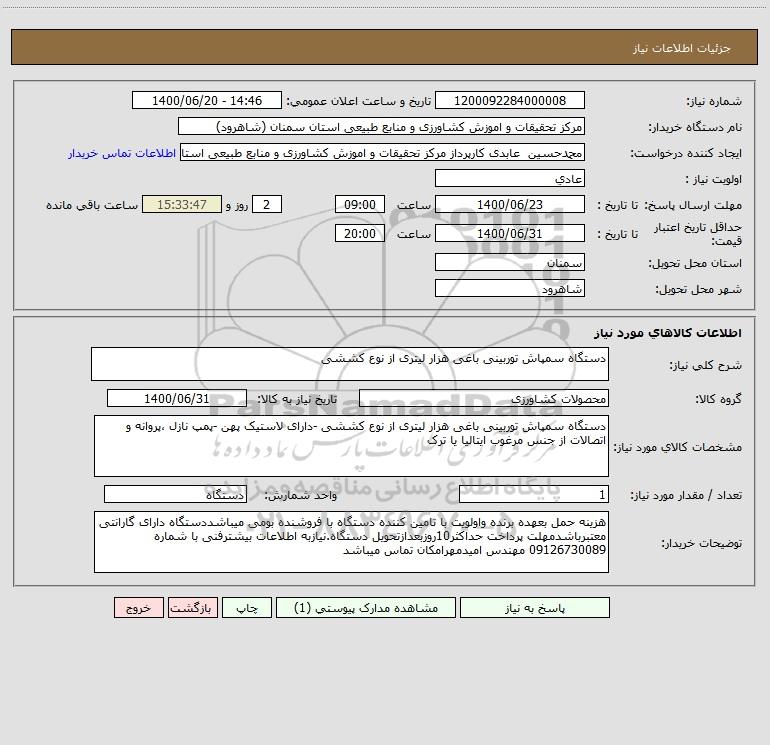Click the 'ایجاد کننده درخواست:' label
Viewport: 770px width, 745px height.
coord(686,153)
